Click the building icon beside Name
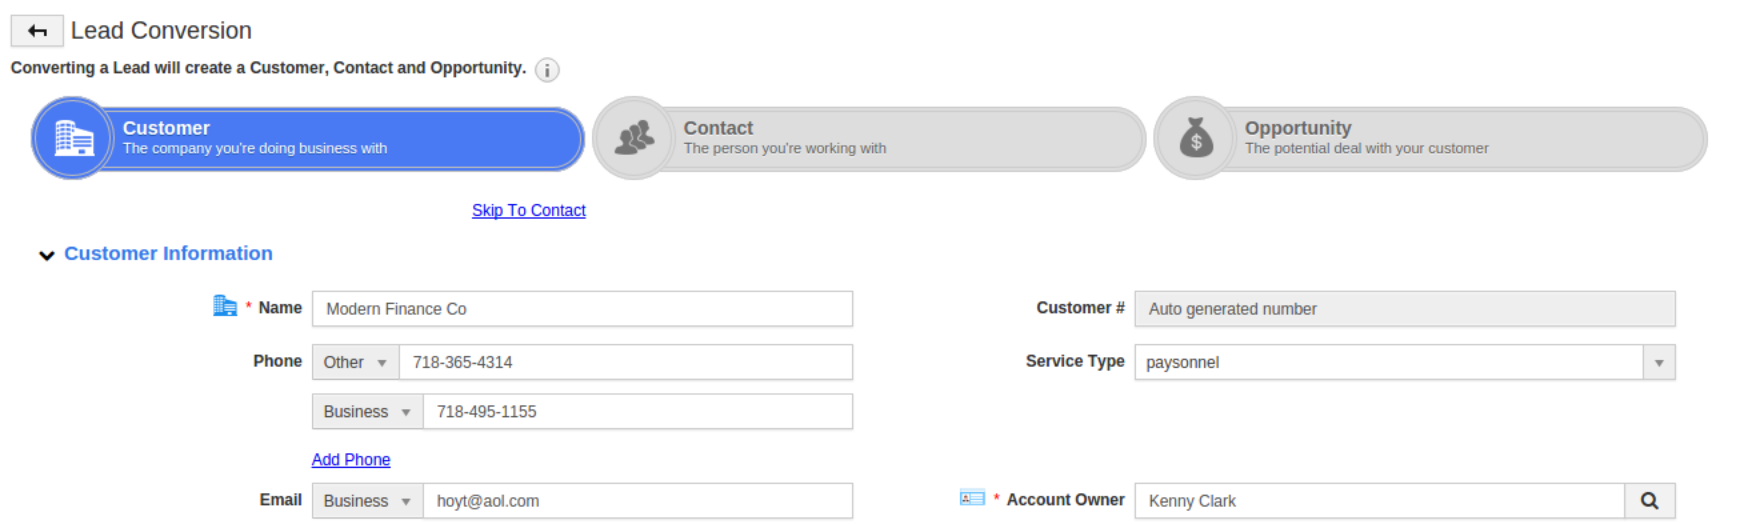 [x=225, y=306]
